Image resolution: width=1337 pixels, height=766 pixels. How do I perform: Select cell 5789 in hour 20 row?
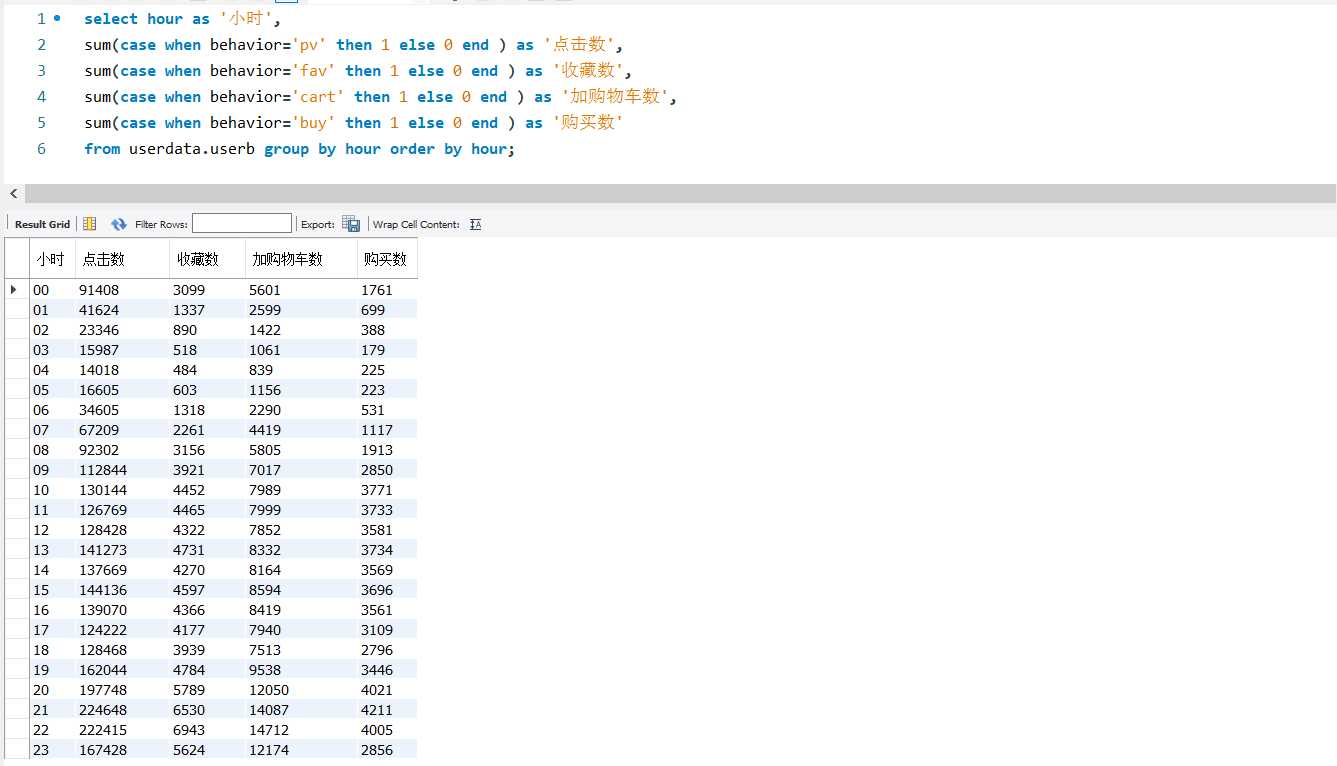tap(207, 690)
